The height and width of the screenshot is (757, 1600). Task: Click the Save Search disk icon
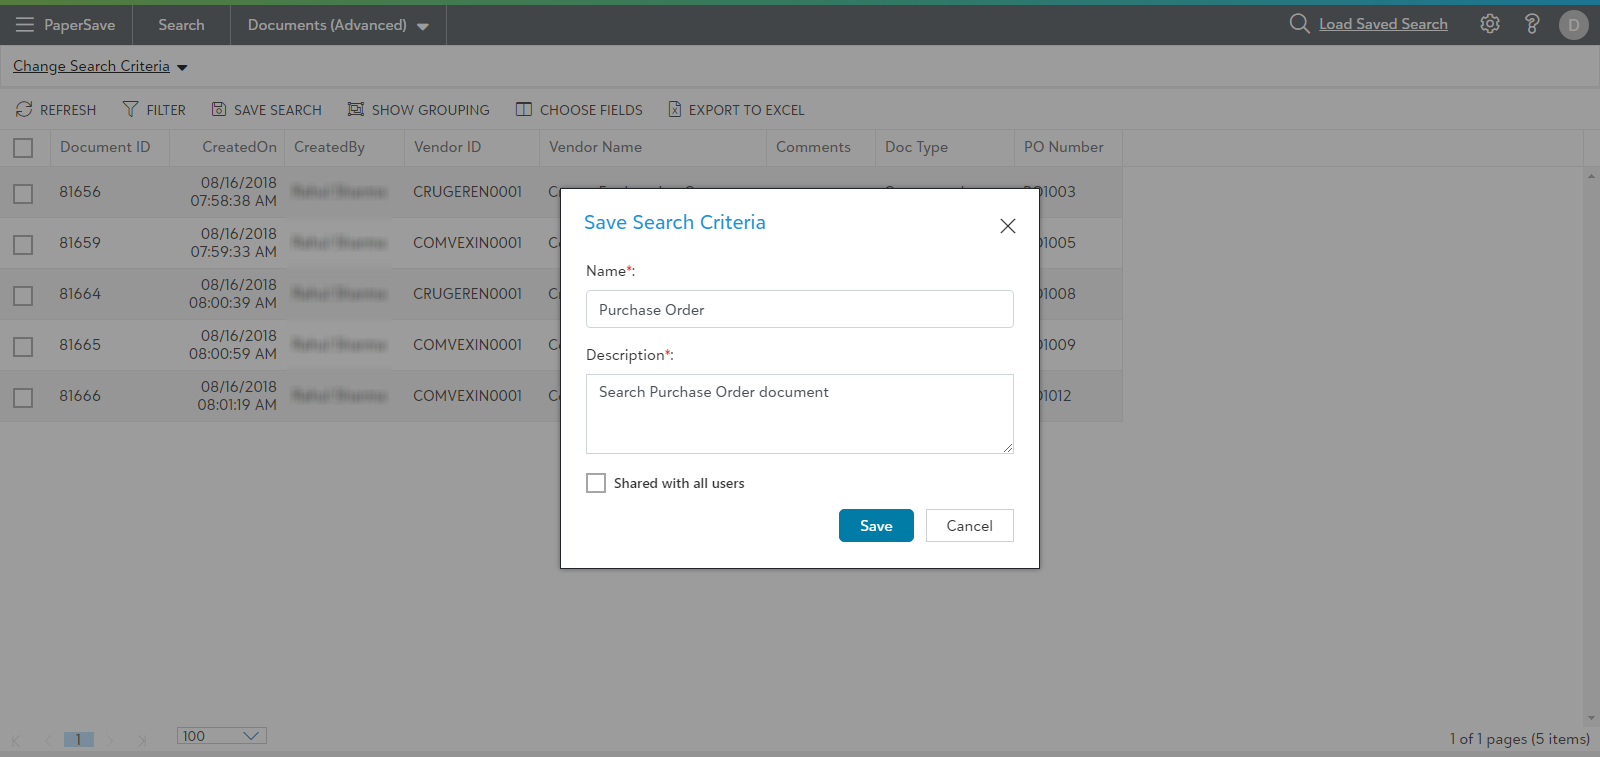[219, 109]
